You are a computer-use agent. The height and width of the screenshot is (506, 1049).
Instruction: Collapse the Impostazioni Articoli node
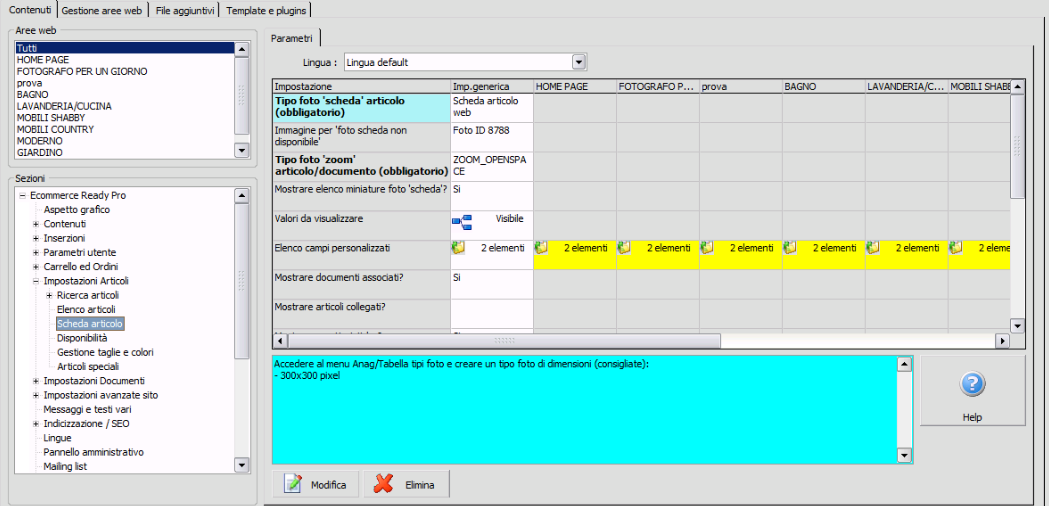click(36, 280)
